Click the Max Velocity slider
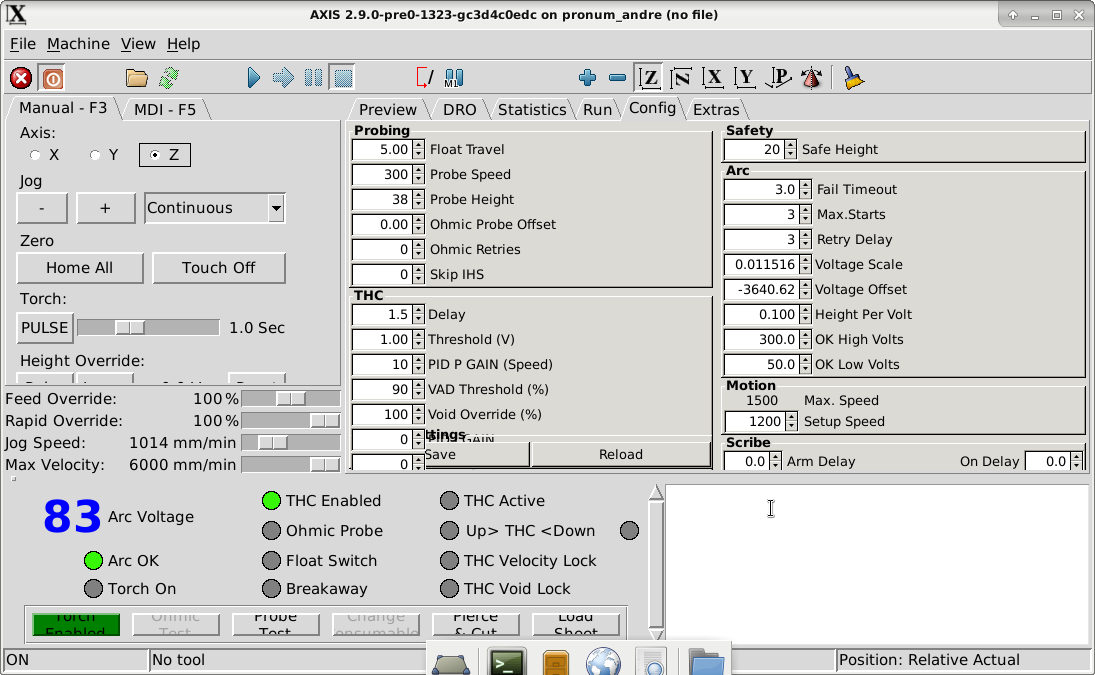Image resolution: width=1095 pixels, height=675 pixels. tap(291, 465)
